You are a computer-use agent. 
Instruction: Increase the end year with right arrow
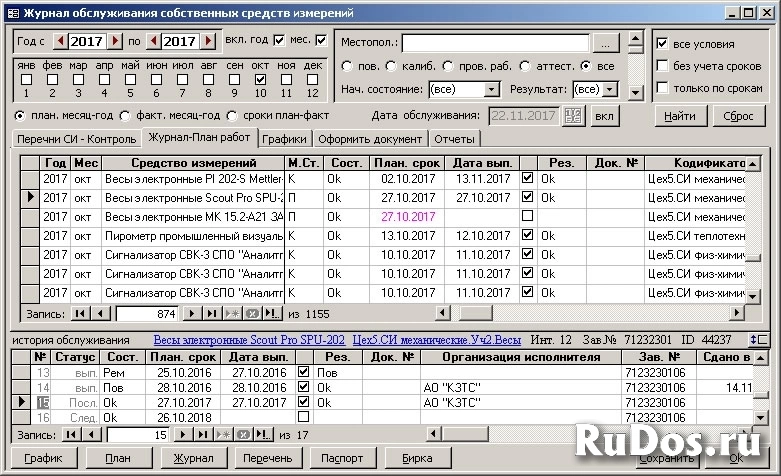(x=208, y=41)
